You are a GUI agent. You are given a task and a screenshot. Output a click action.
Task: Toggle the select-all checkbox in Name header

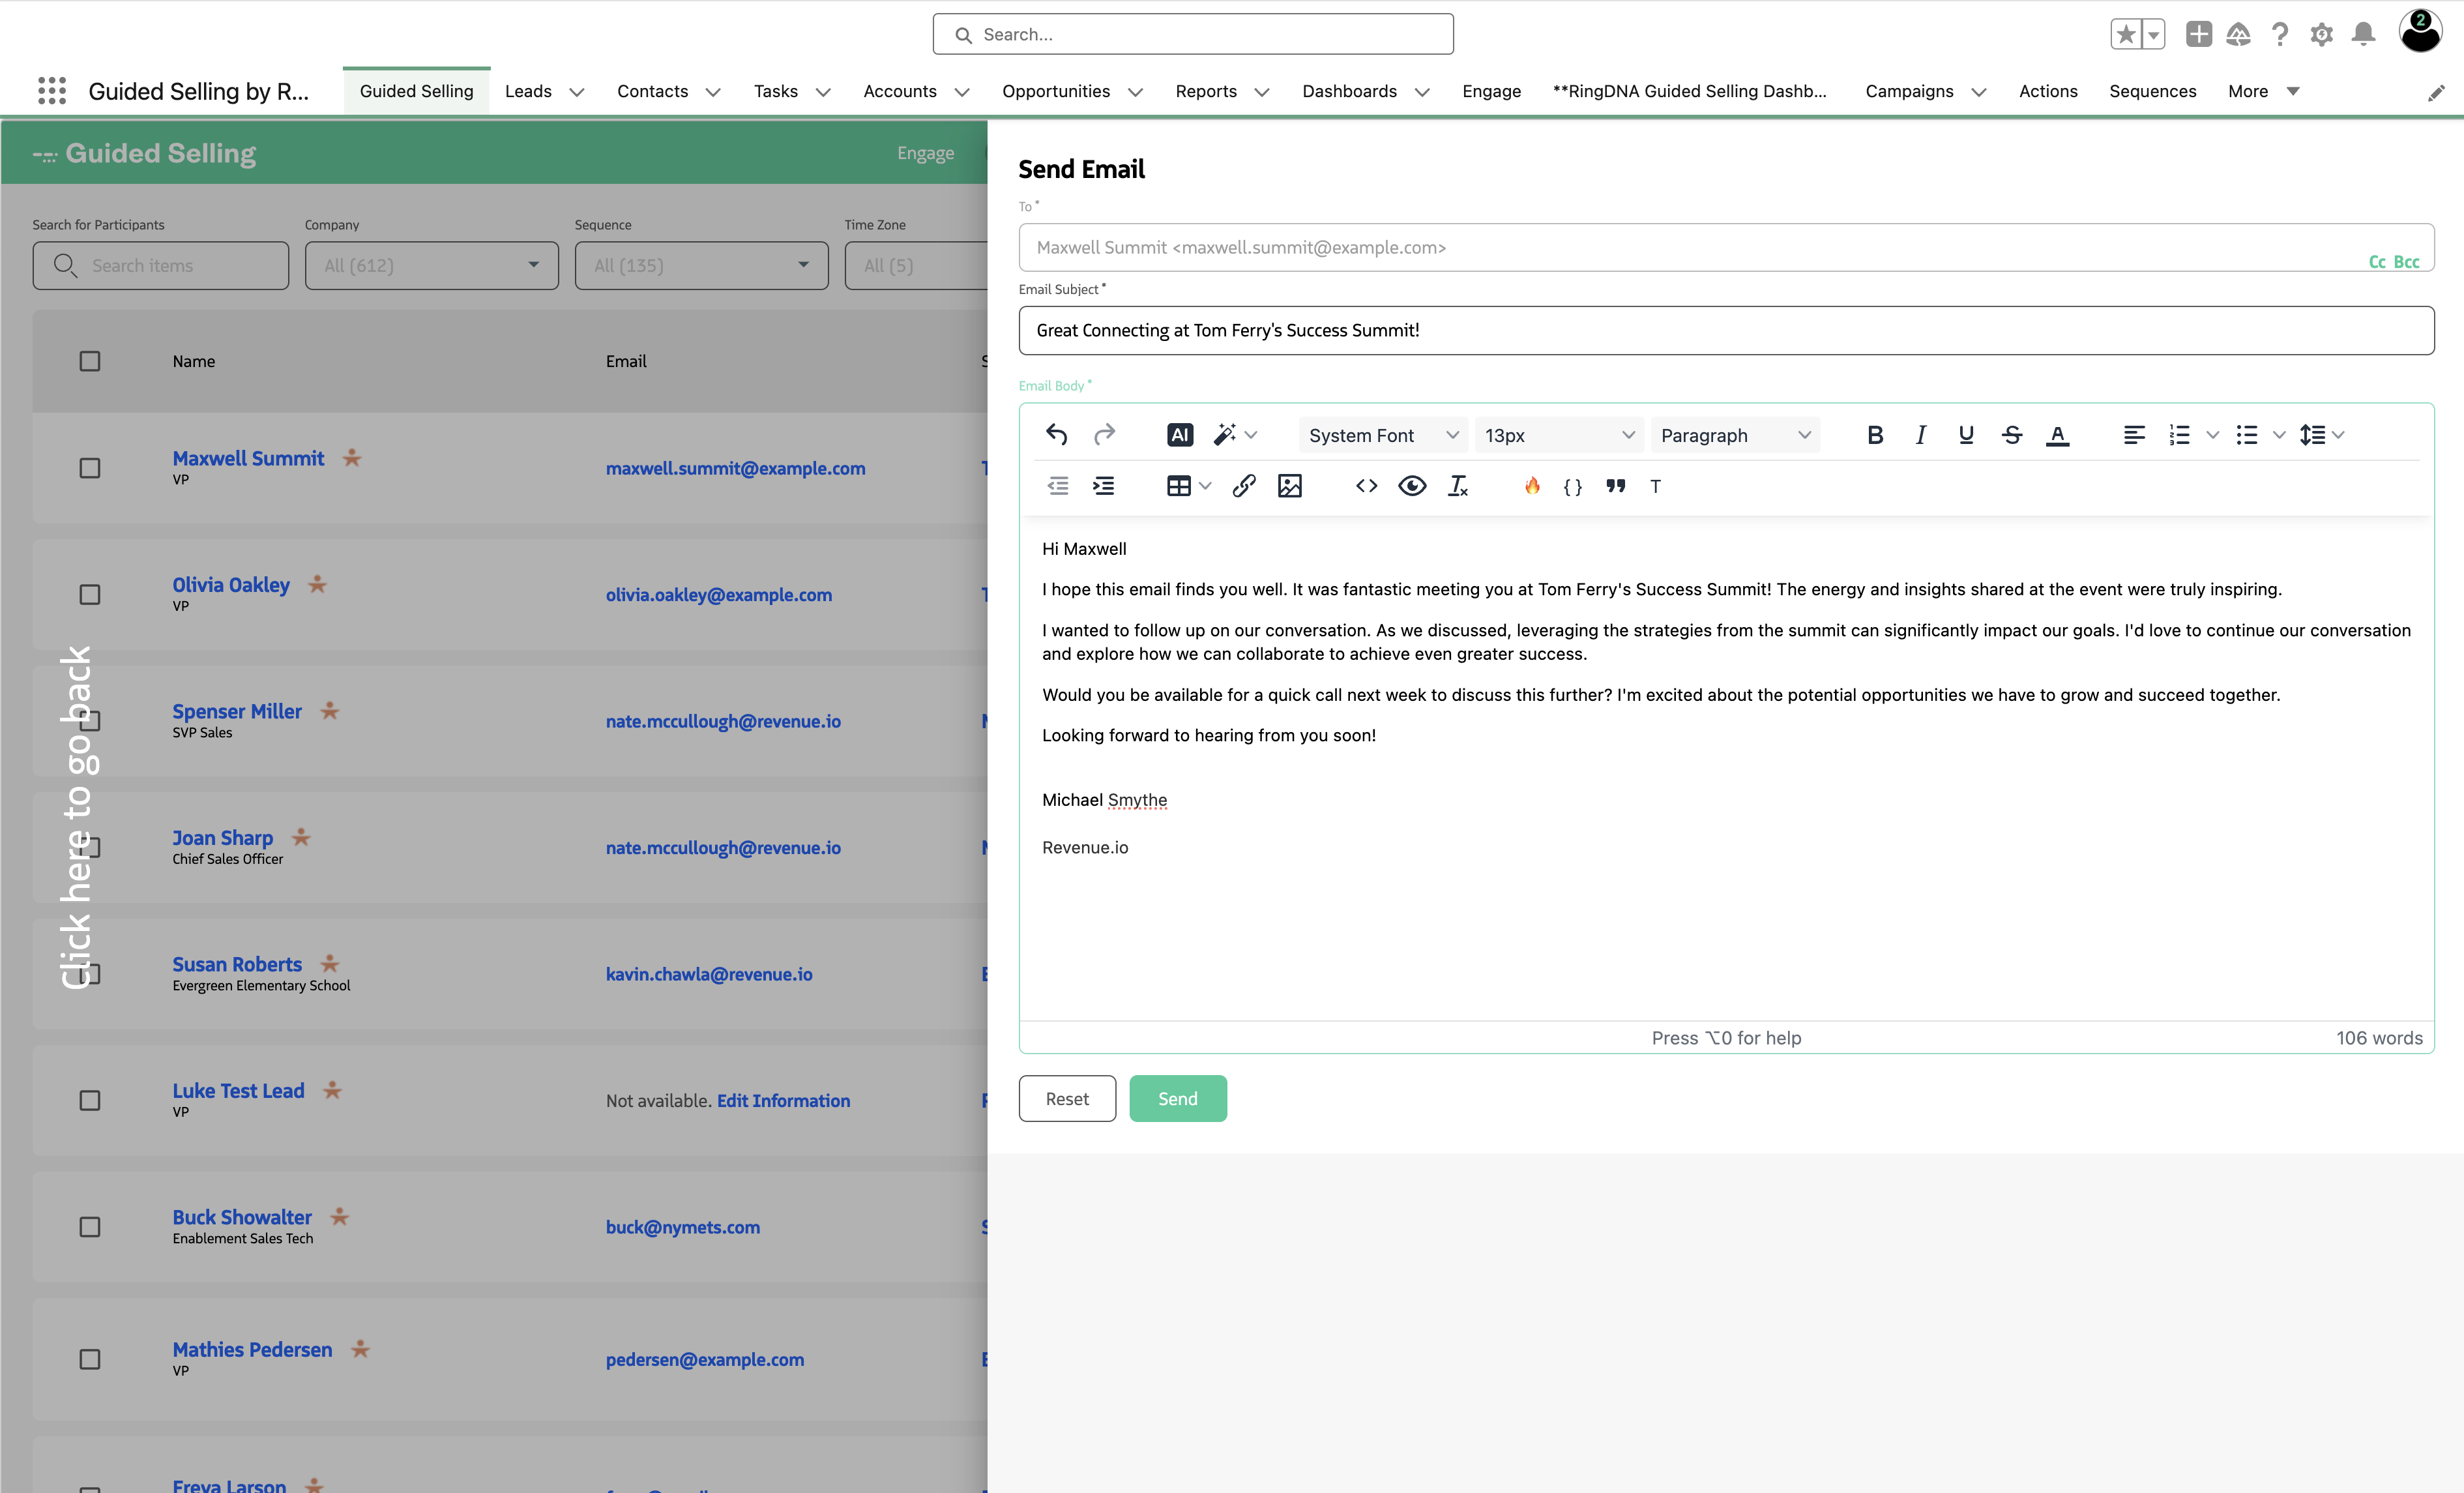(x=90, y=361)
